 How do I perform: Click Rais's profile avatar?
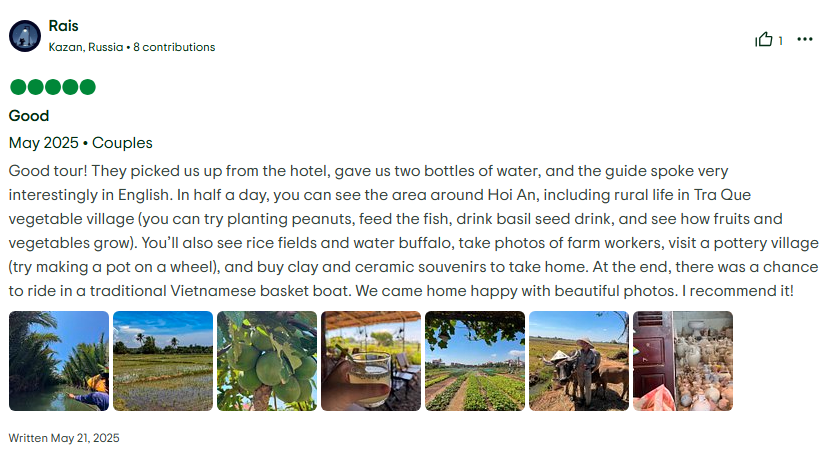(25, 36)
